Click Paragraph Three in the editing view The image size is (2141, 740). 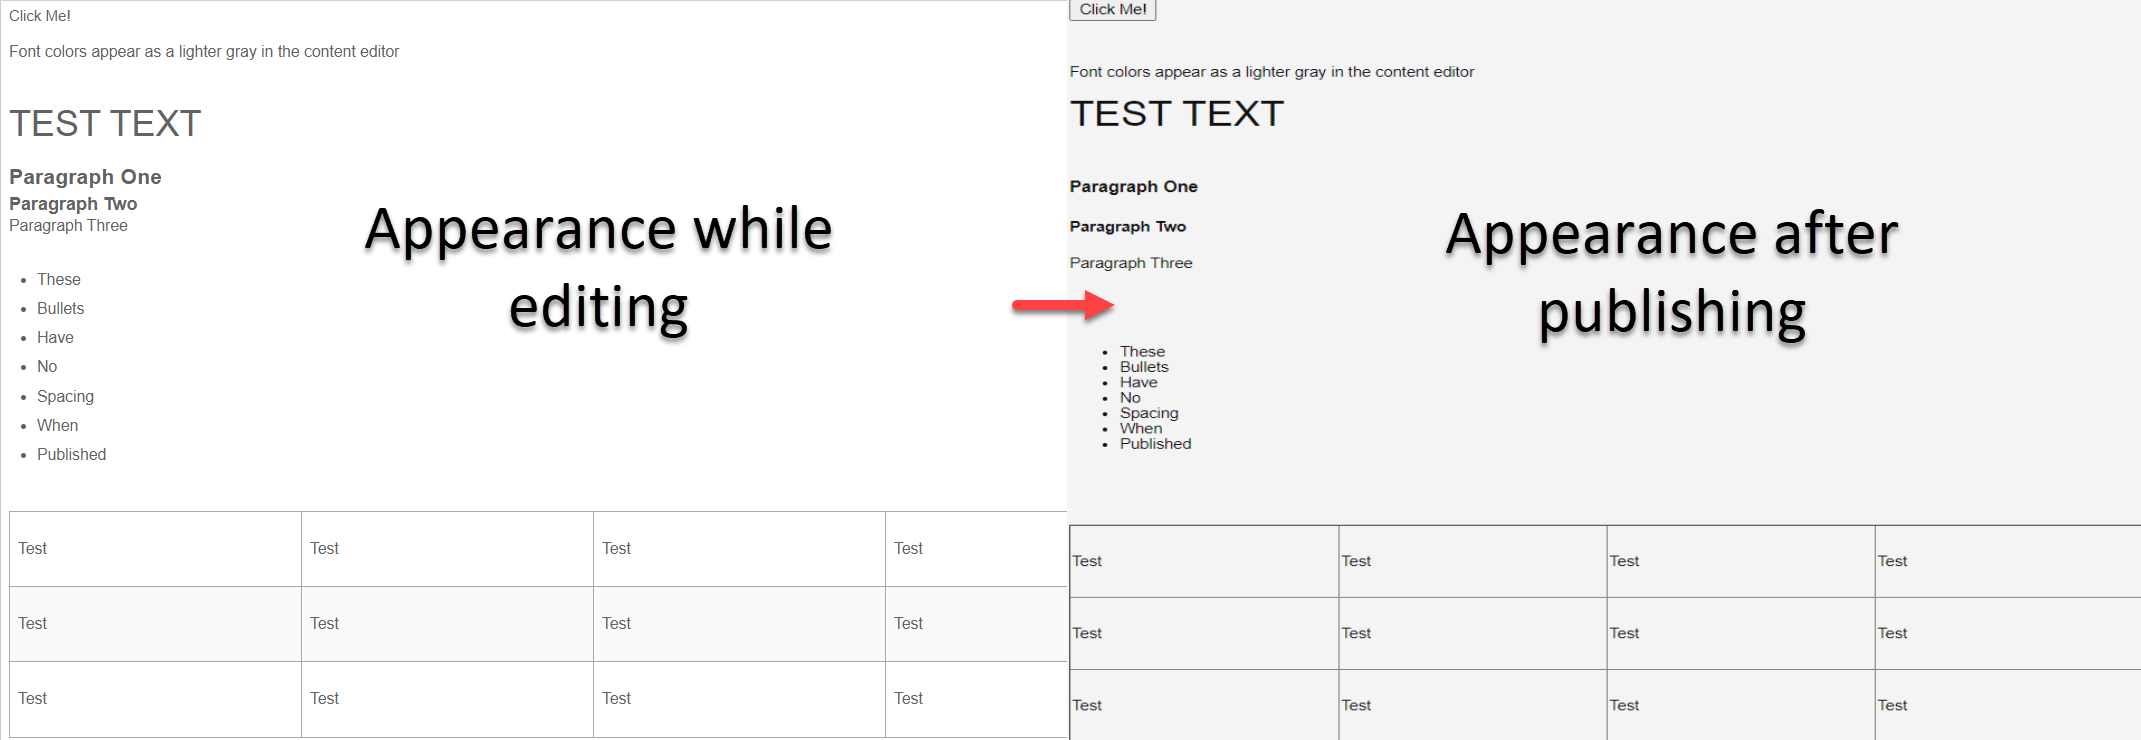coord(68,226)
